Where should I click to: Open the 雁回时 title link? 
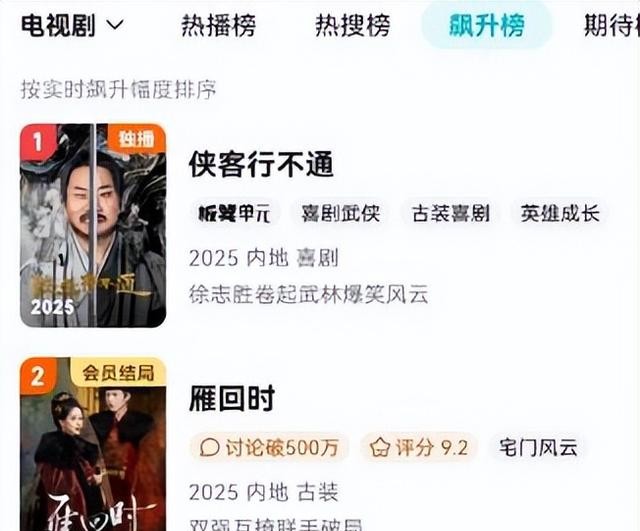point(232,398)
